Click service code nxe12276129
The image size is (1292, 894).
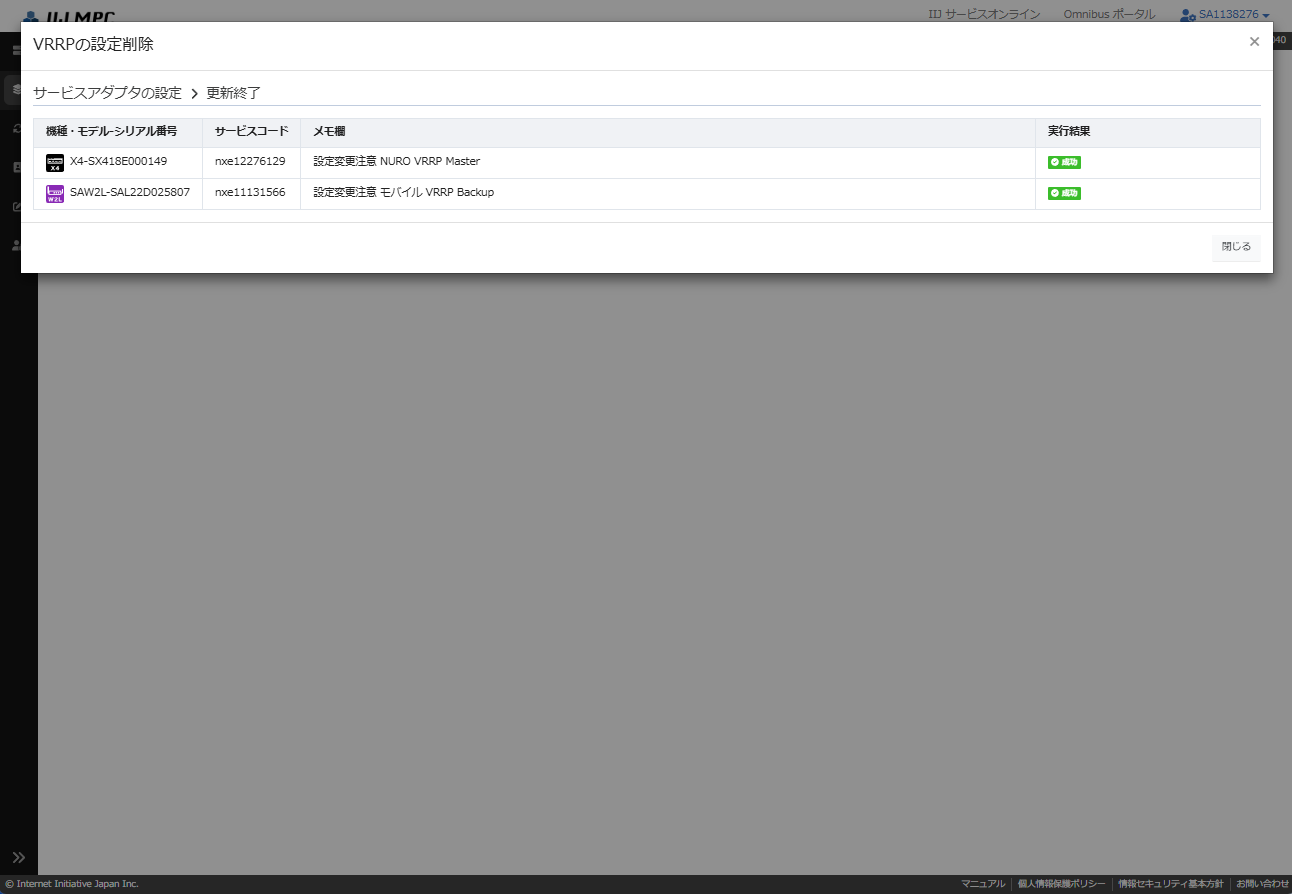click(x=250, y=162)
